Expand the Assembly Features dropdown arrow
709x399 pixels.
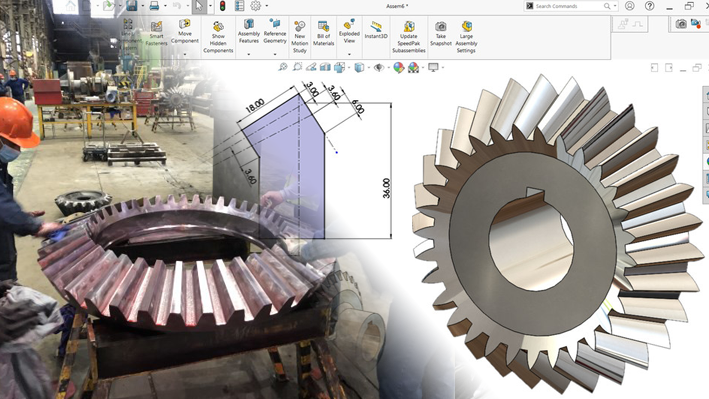tap(249, 54)
